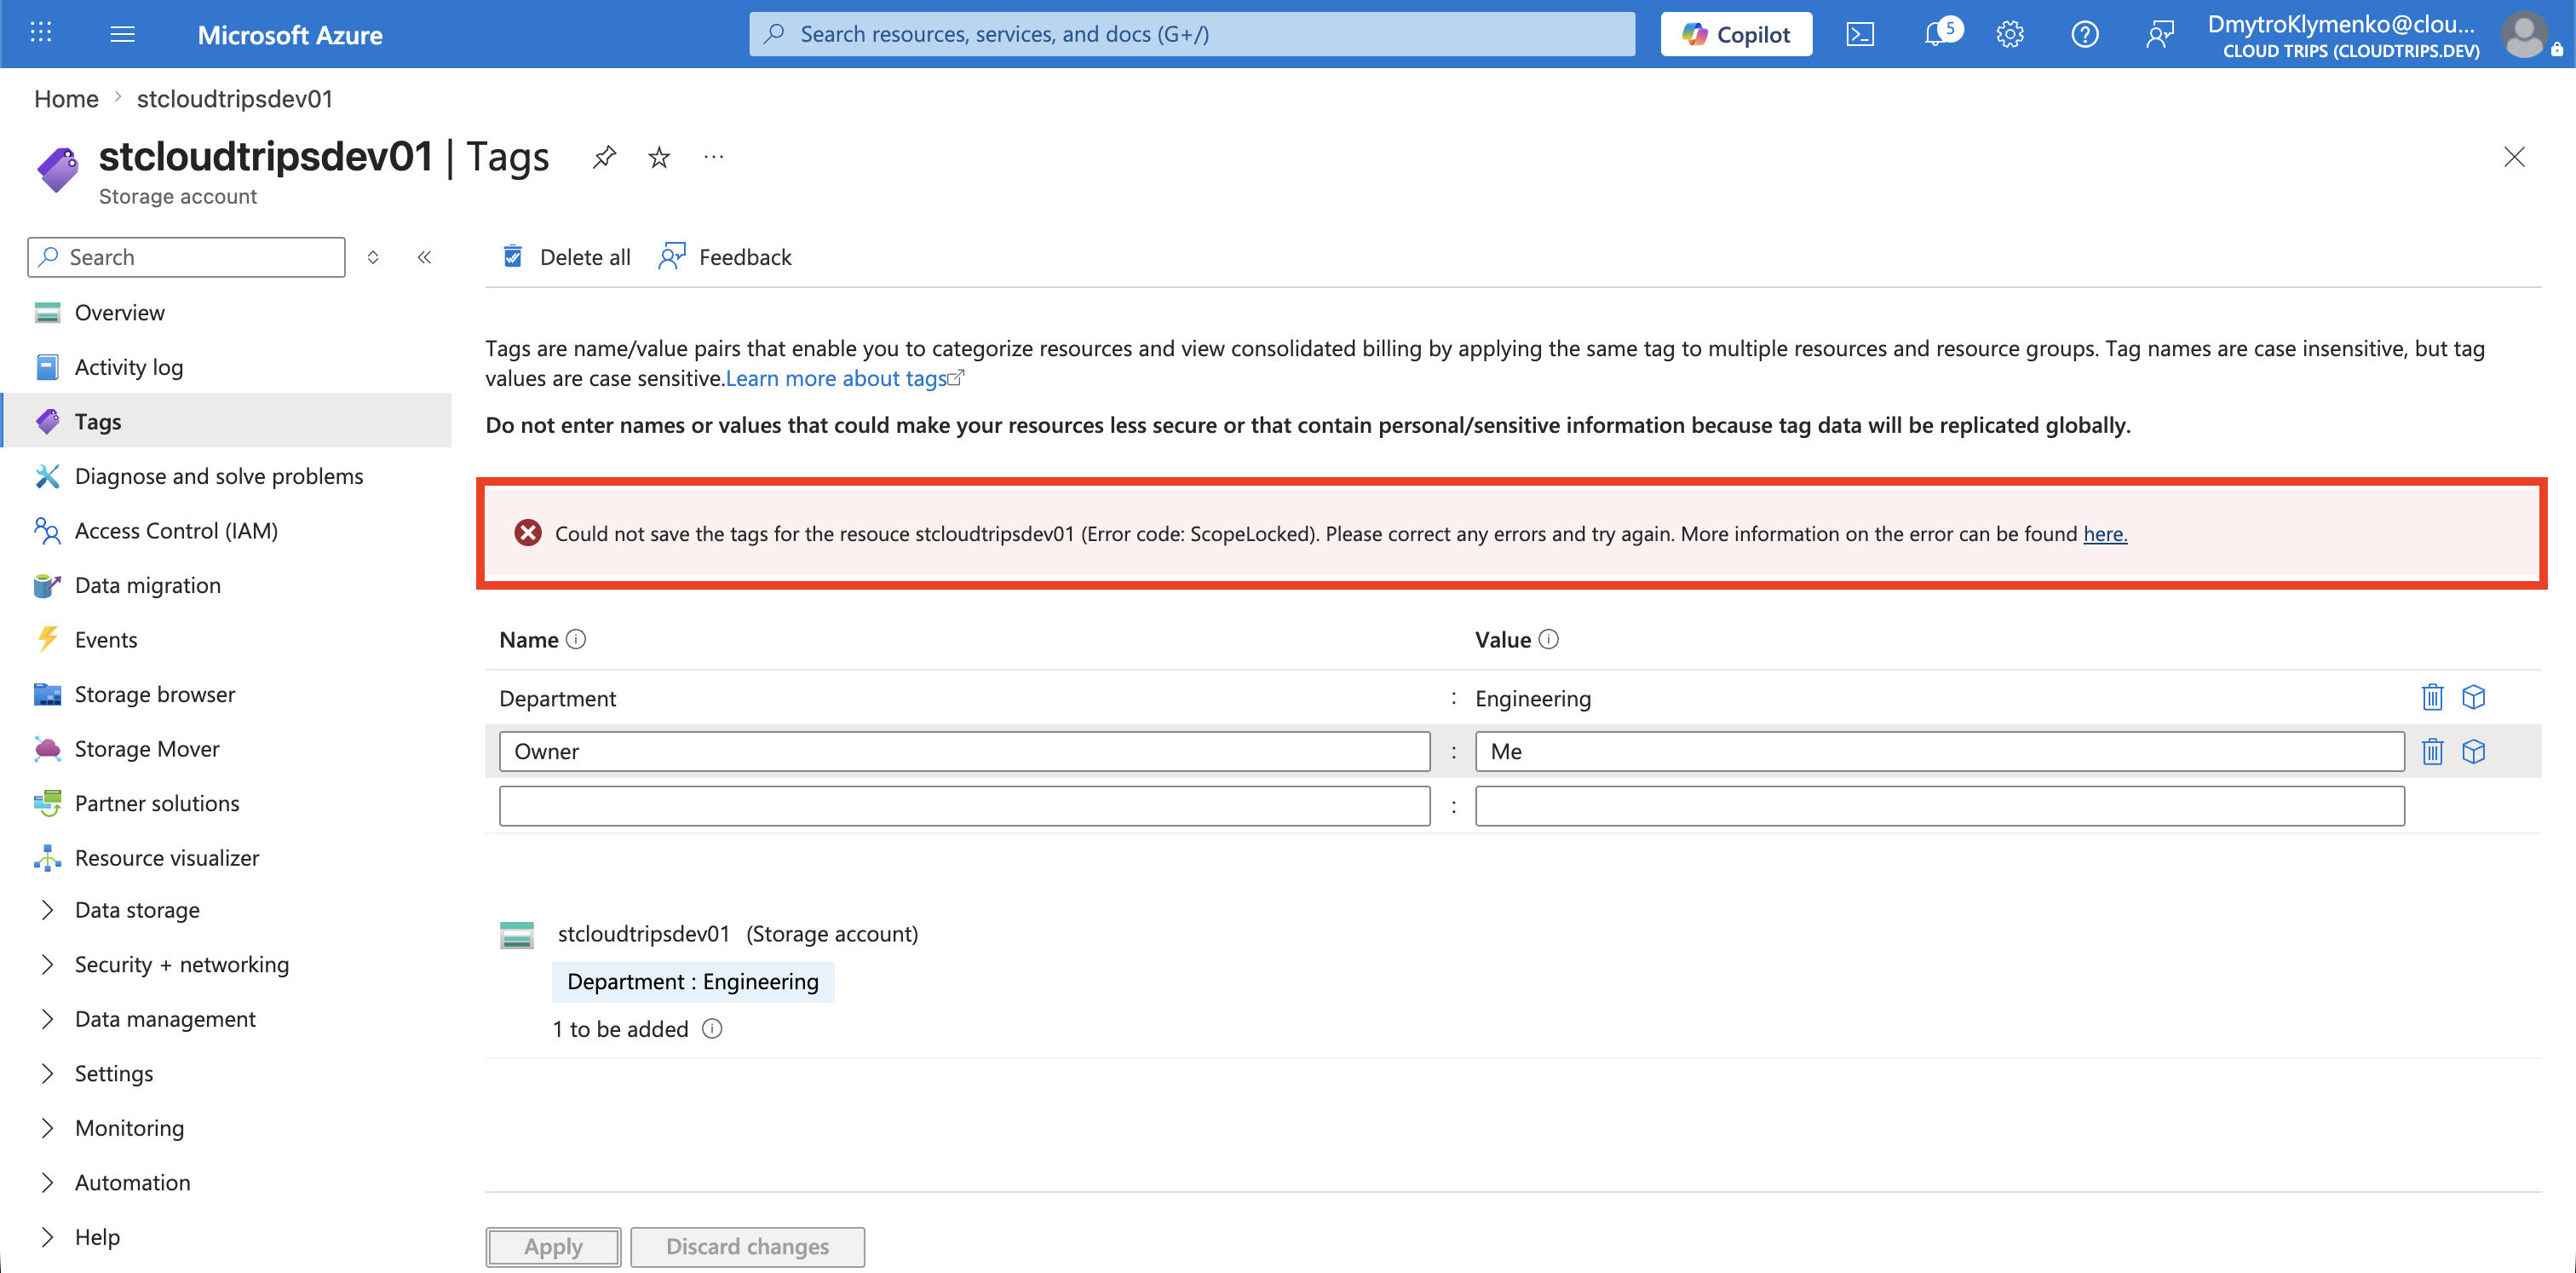Screen dimensions: 2576x1273
Task: Click the Apply button
Action: pyautogui.click(x=553, y=1246)
